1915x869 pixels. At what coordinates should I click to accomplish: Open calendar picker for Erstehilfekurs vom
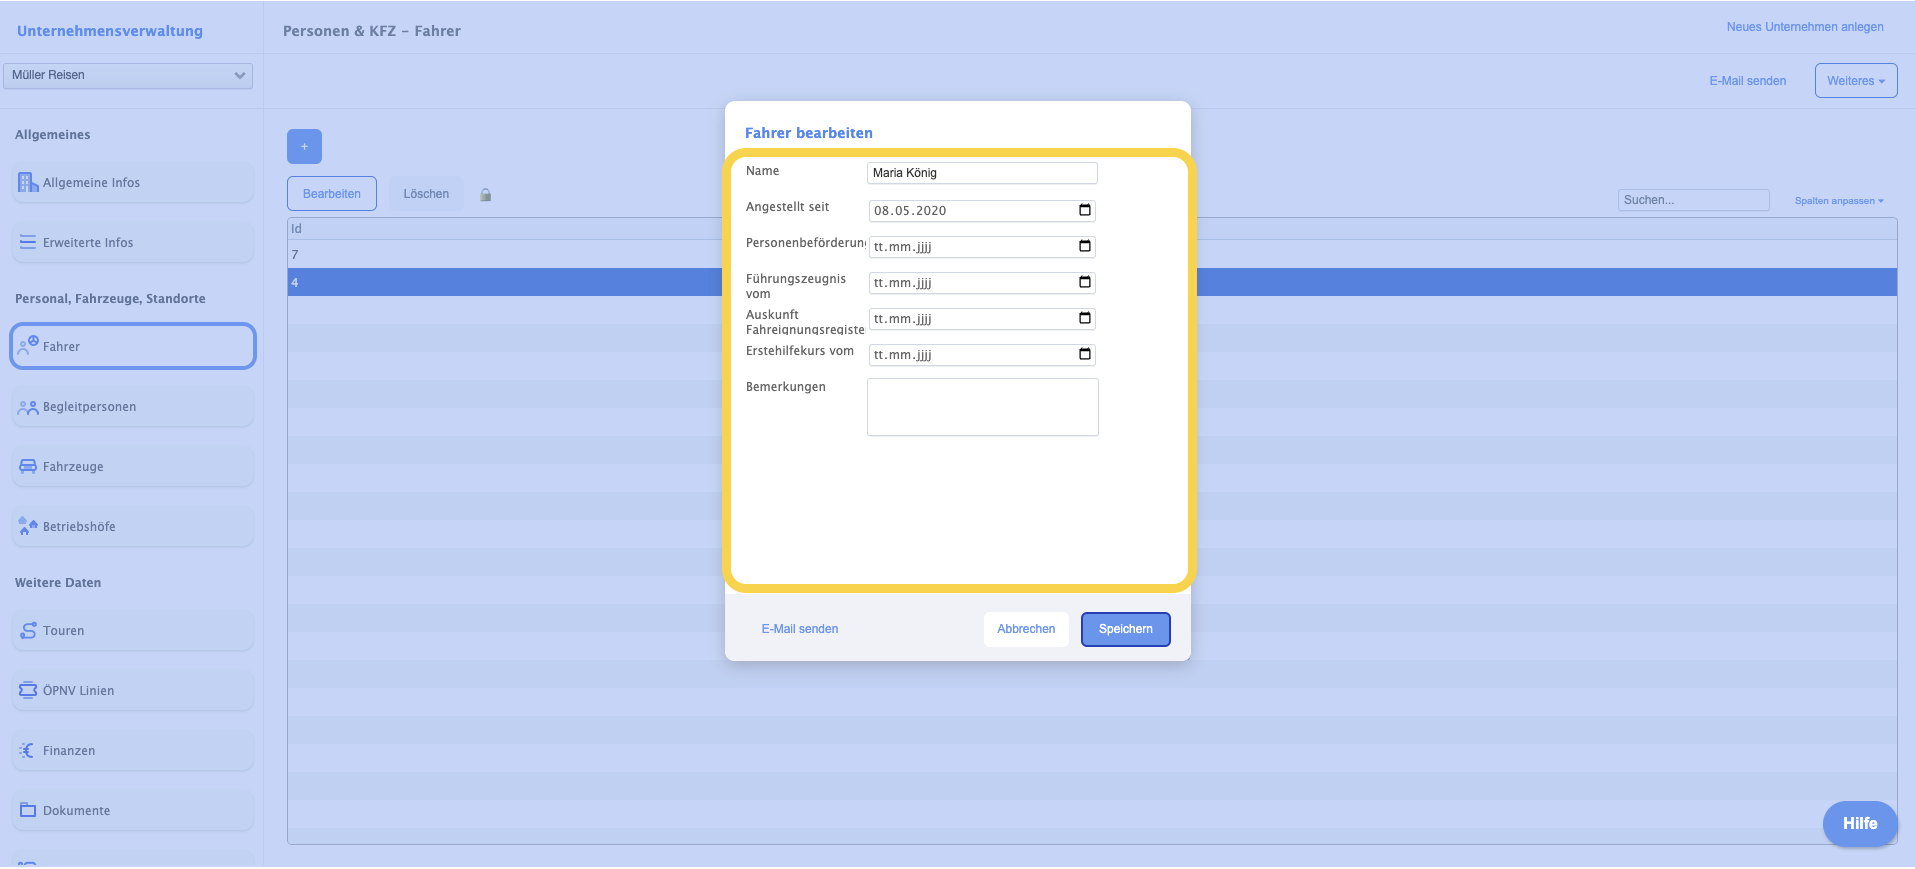[x=1085, y=354]
